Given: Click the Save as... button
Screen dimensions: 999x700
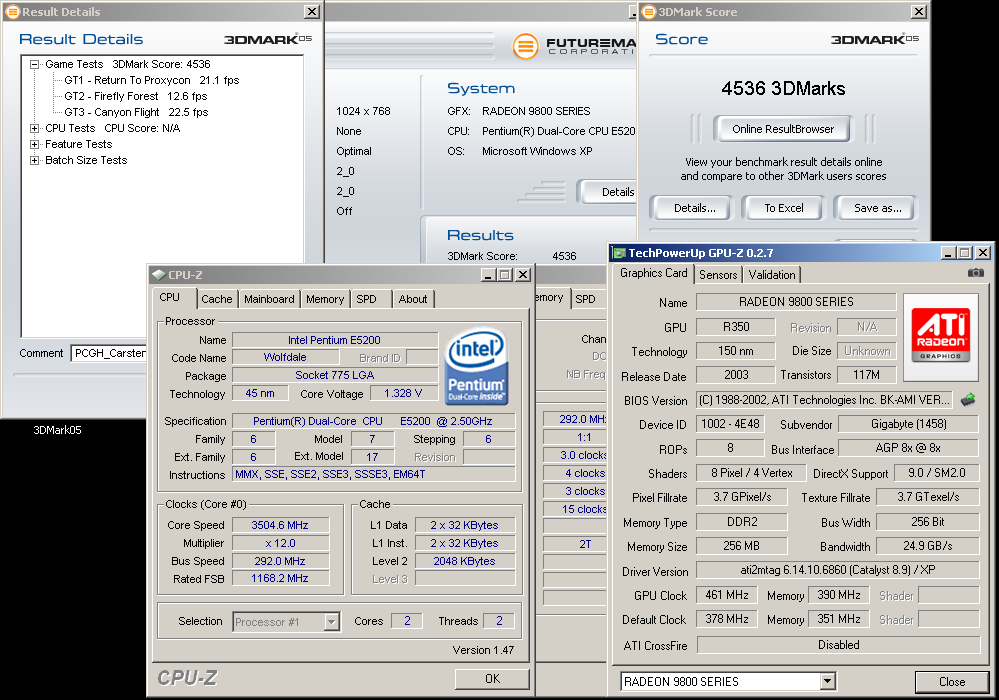Looking at the screenshot, I should [x=877, y=208].
